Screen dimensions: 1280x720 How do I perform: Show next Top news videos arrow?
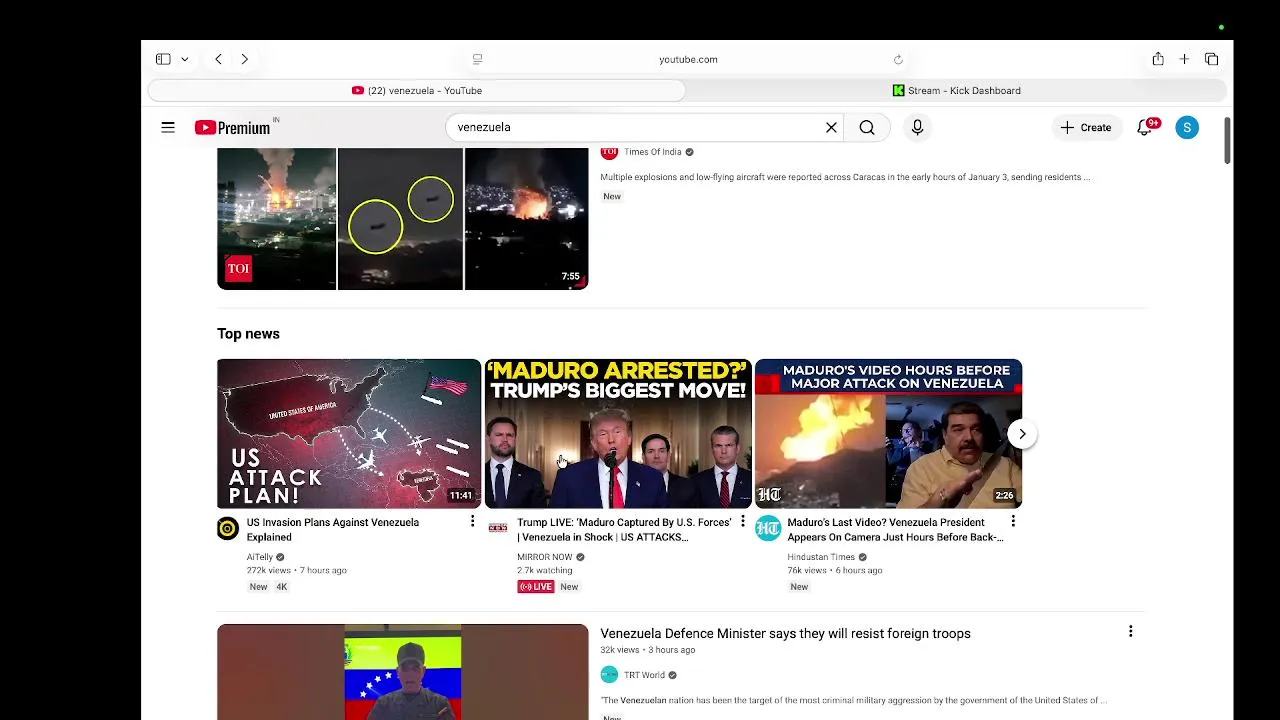[1022, 434]
